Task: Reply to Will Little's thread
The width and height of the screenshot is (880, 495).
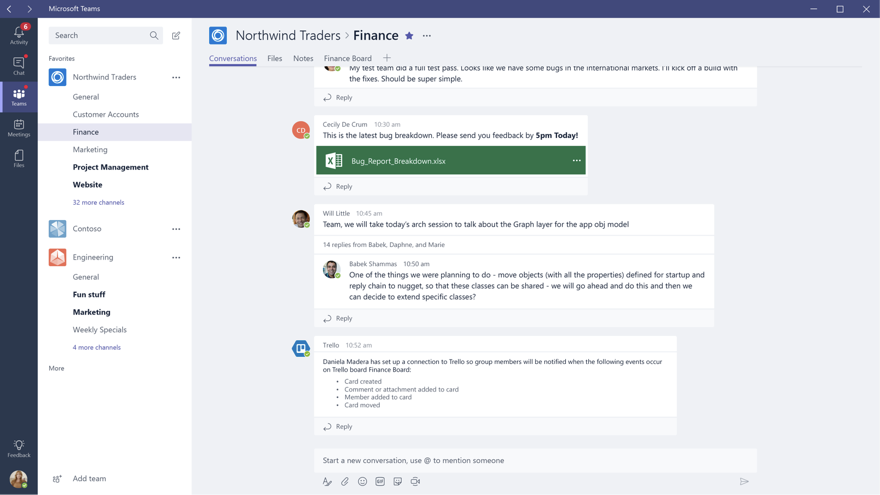Action: coord(338,318)
